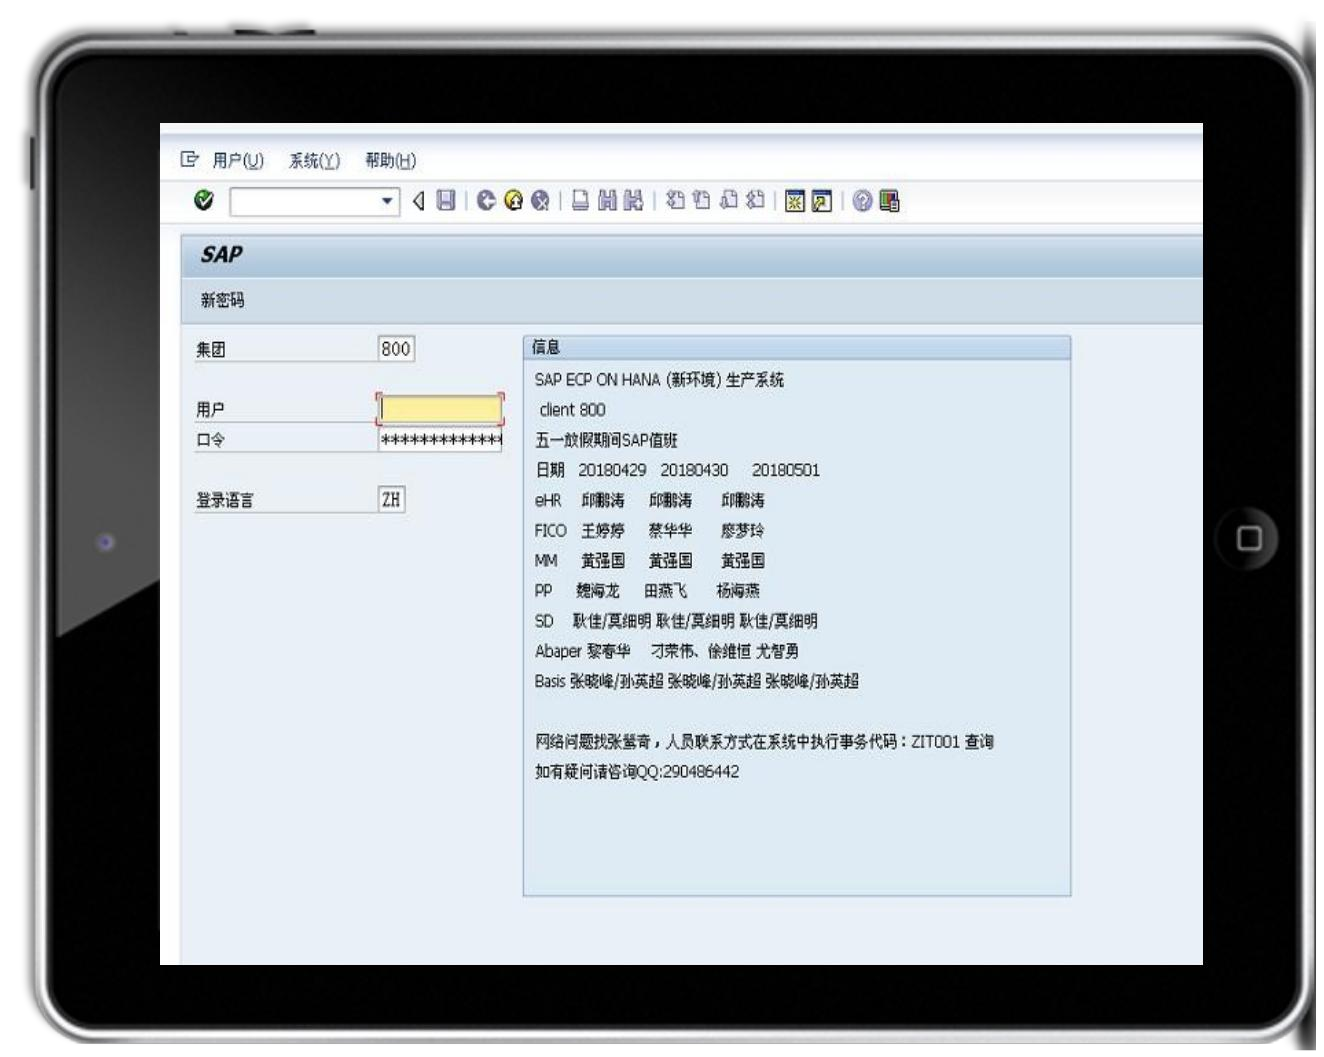1324x1057 pixels.
Task: Click the 用户 field label
Action: click(211, 409)
